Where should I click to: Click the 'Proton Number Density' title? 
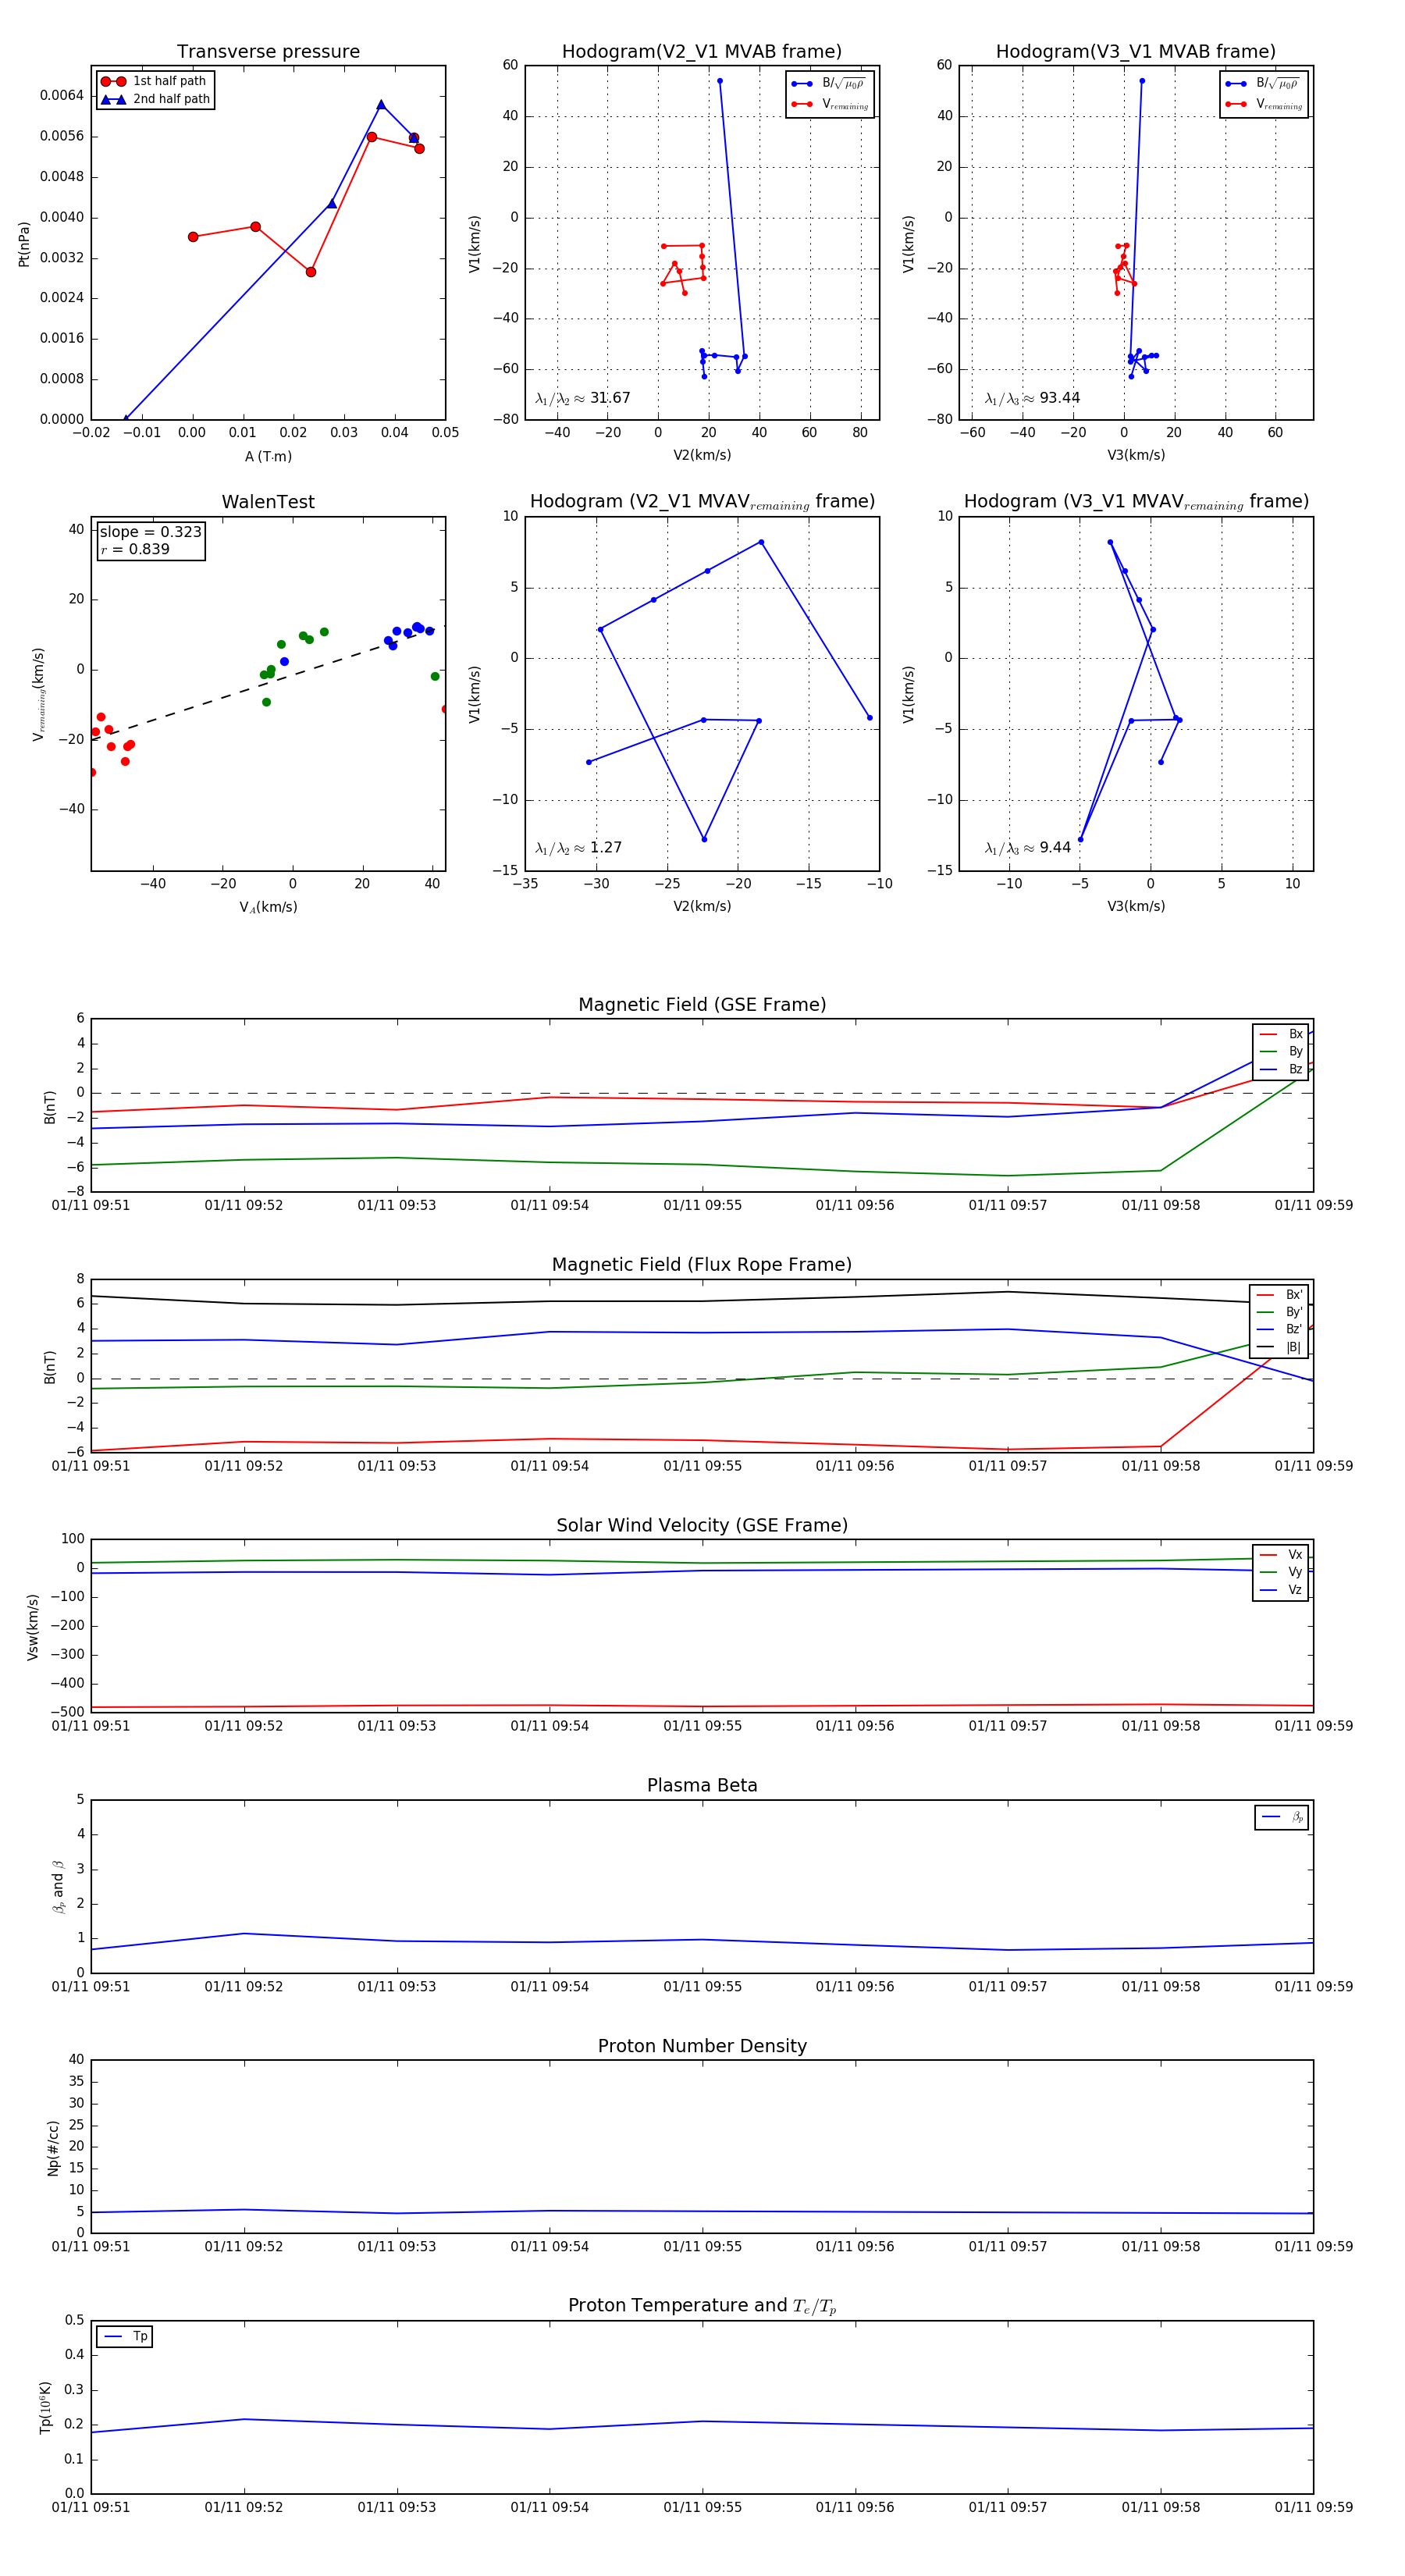click(x=702, y=2046)
